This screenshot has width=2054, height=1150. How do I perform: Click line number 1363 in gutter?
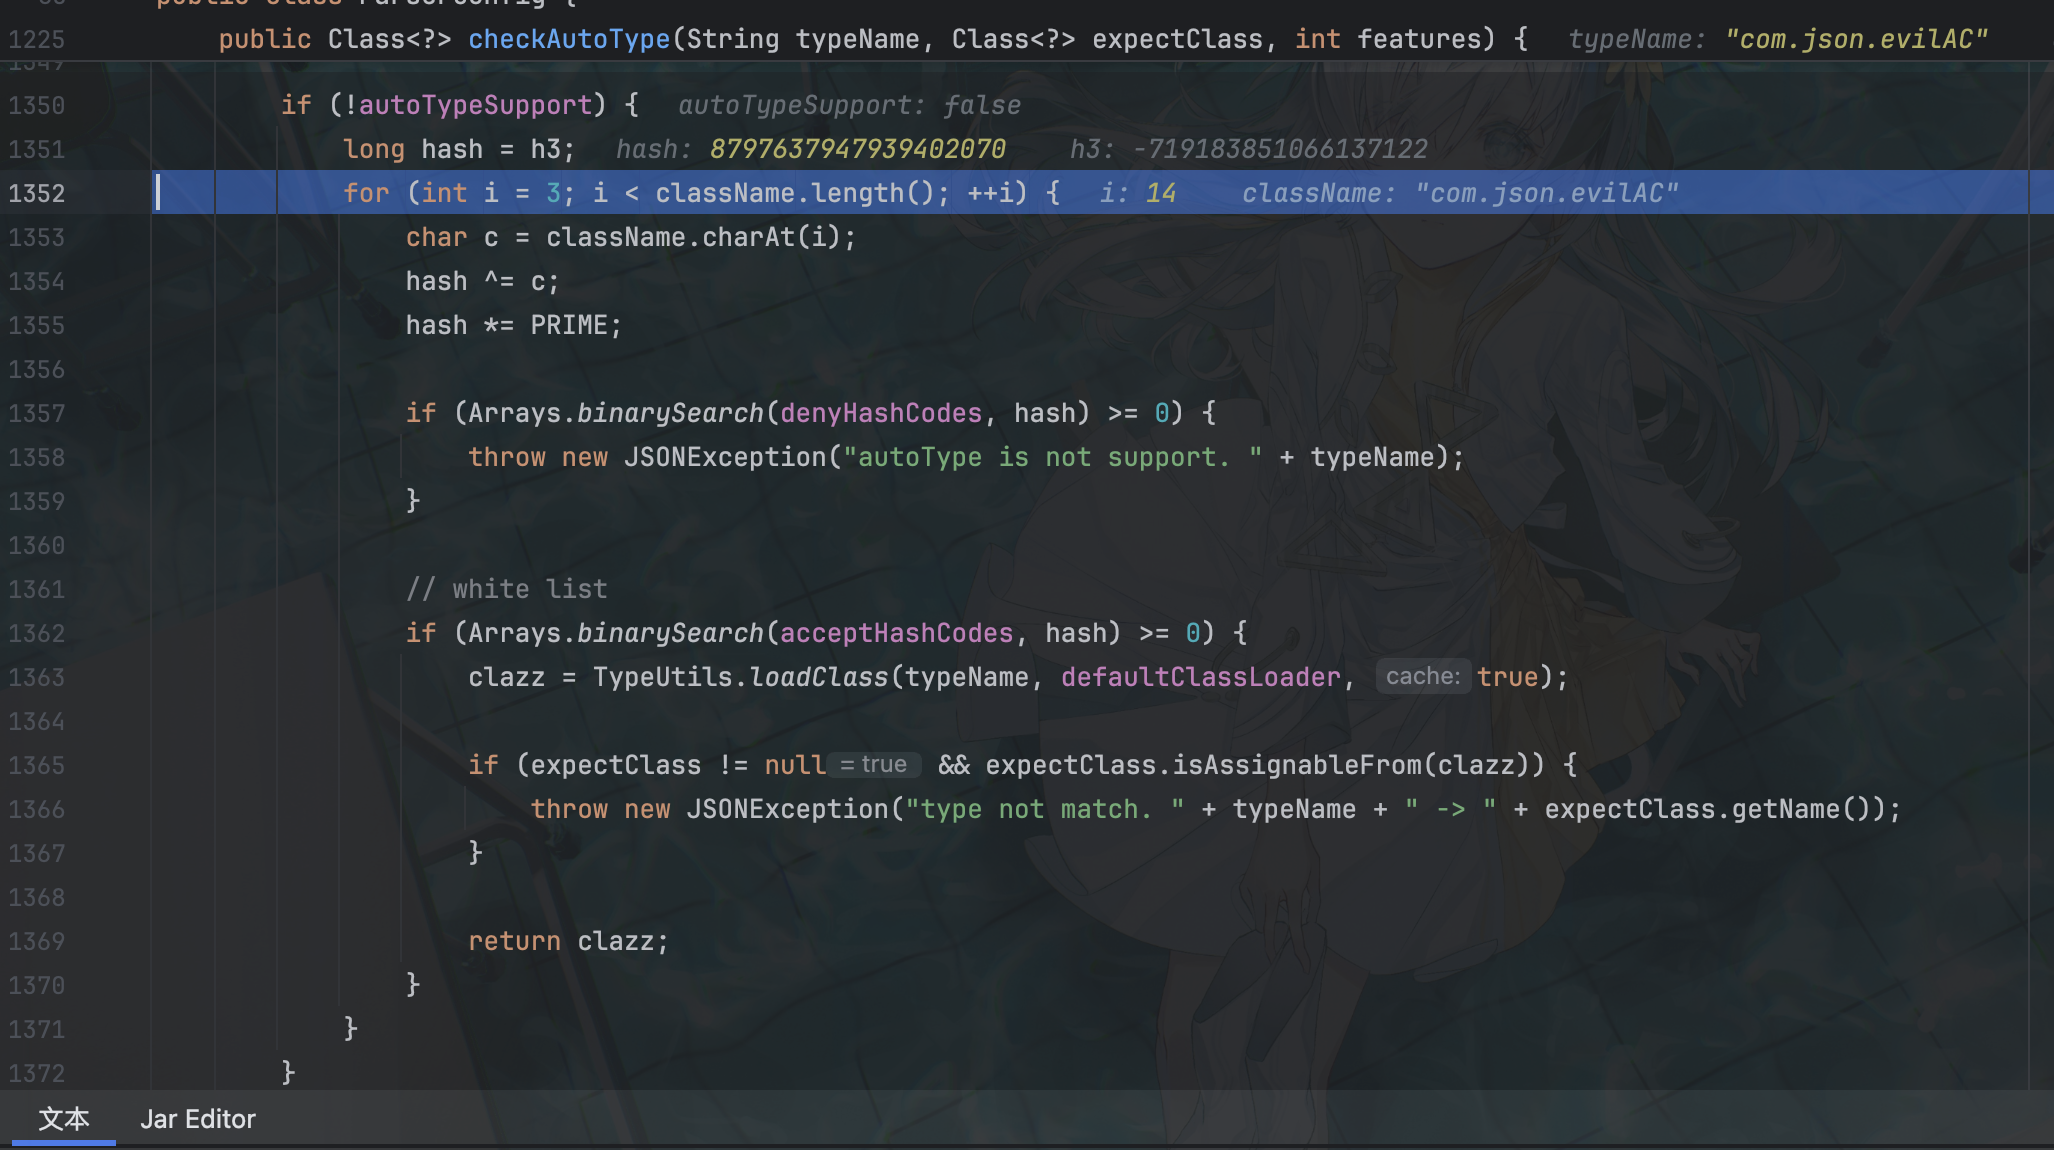(37, 677)
